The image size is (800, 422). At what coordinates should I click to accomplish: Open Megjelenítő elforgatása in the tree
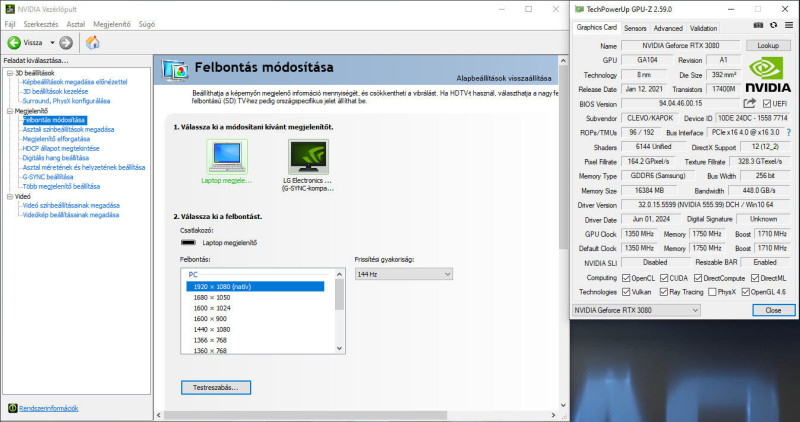coord(56,139)
